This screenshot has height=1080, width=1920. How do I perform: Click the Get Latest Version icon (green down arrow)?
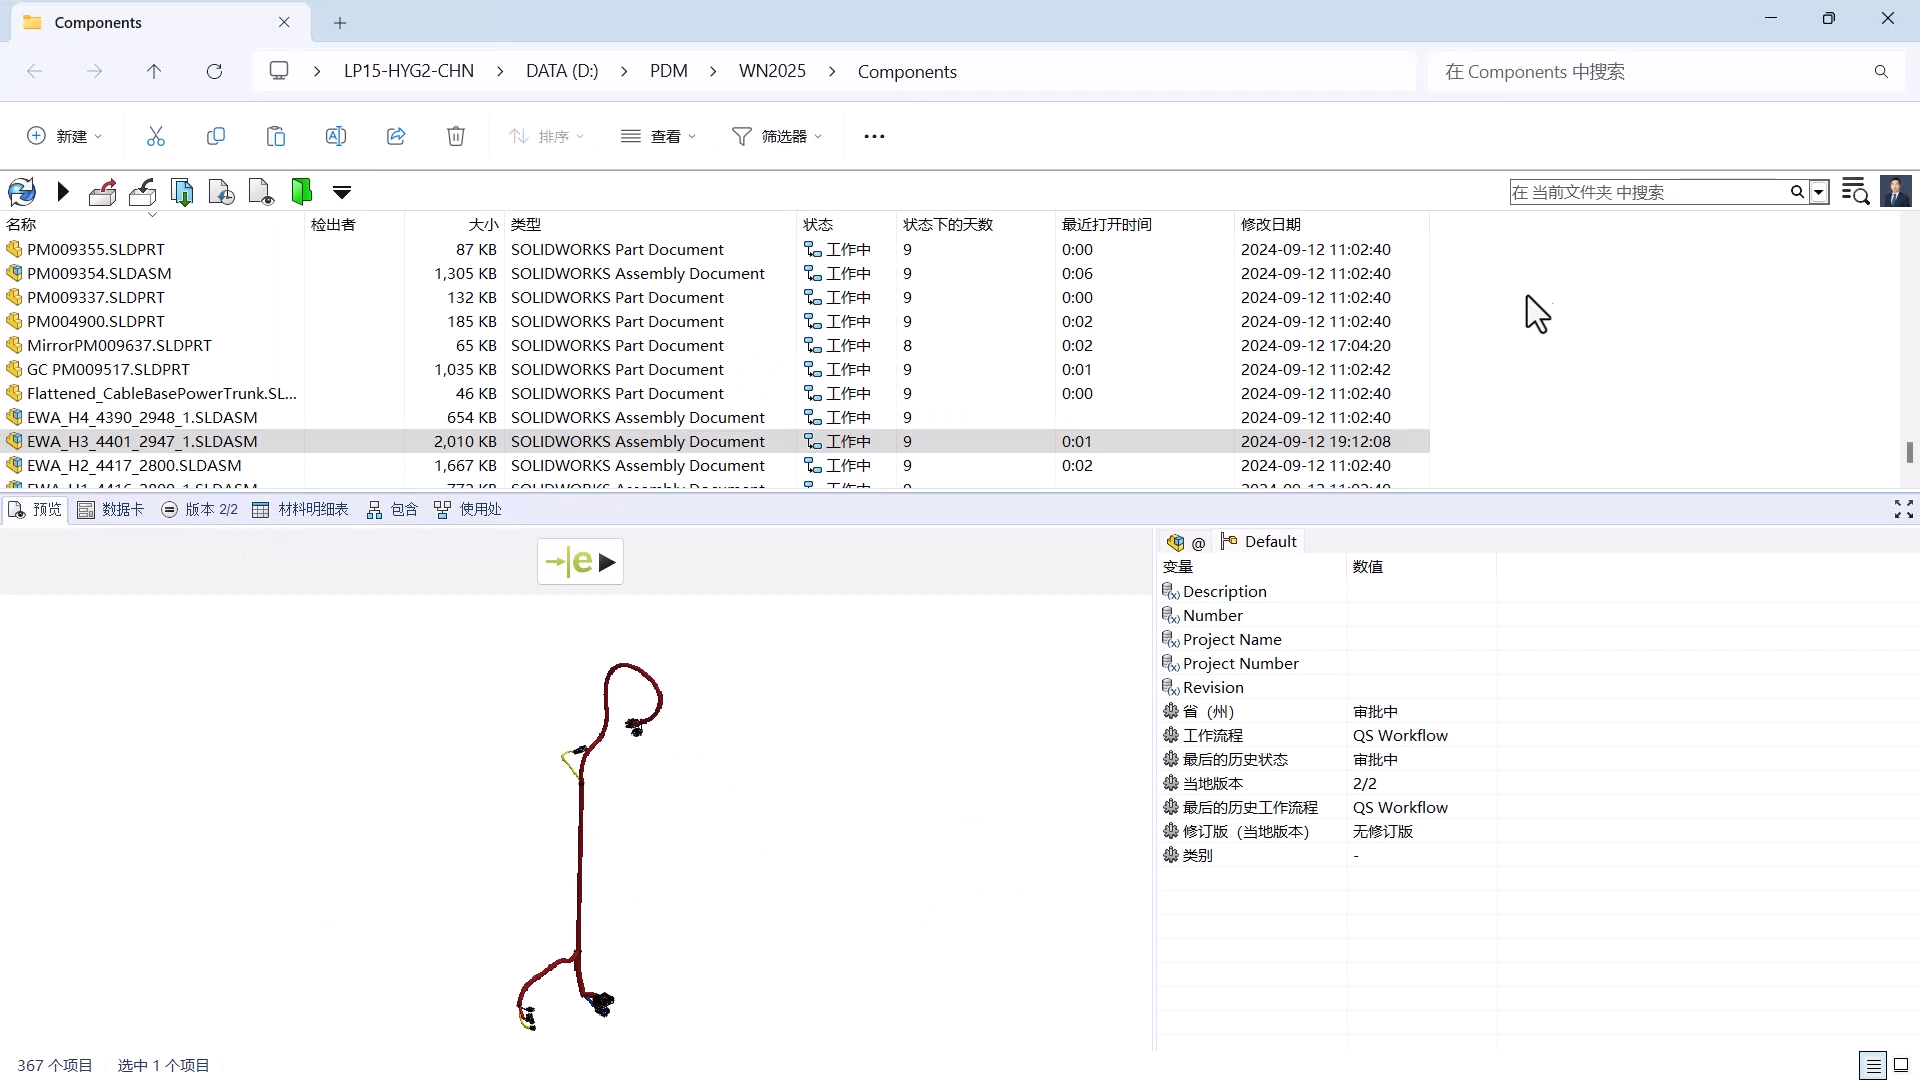(x=182, y=192)
